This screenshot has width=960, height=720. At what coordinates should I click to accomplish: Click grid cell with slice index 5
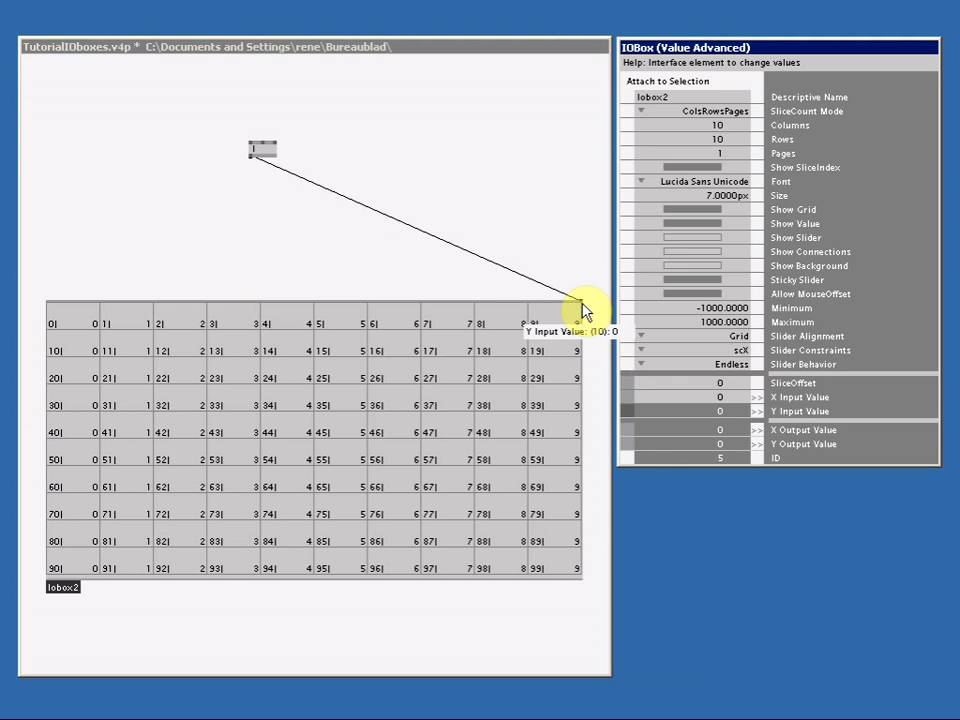pos(340,316)
